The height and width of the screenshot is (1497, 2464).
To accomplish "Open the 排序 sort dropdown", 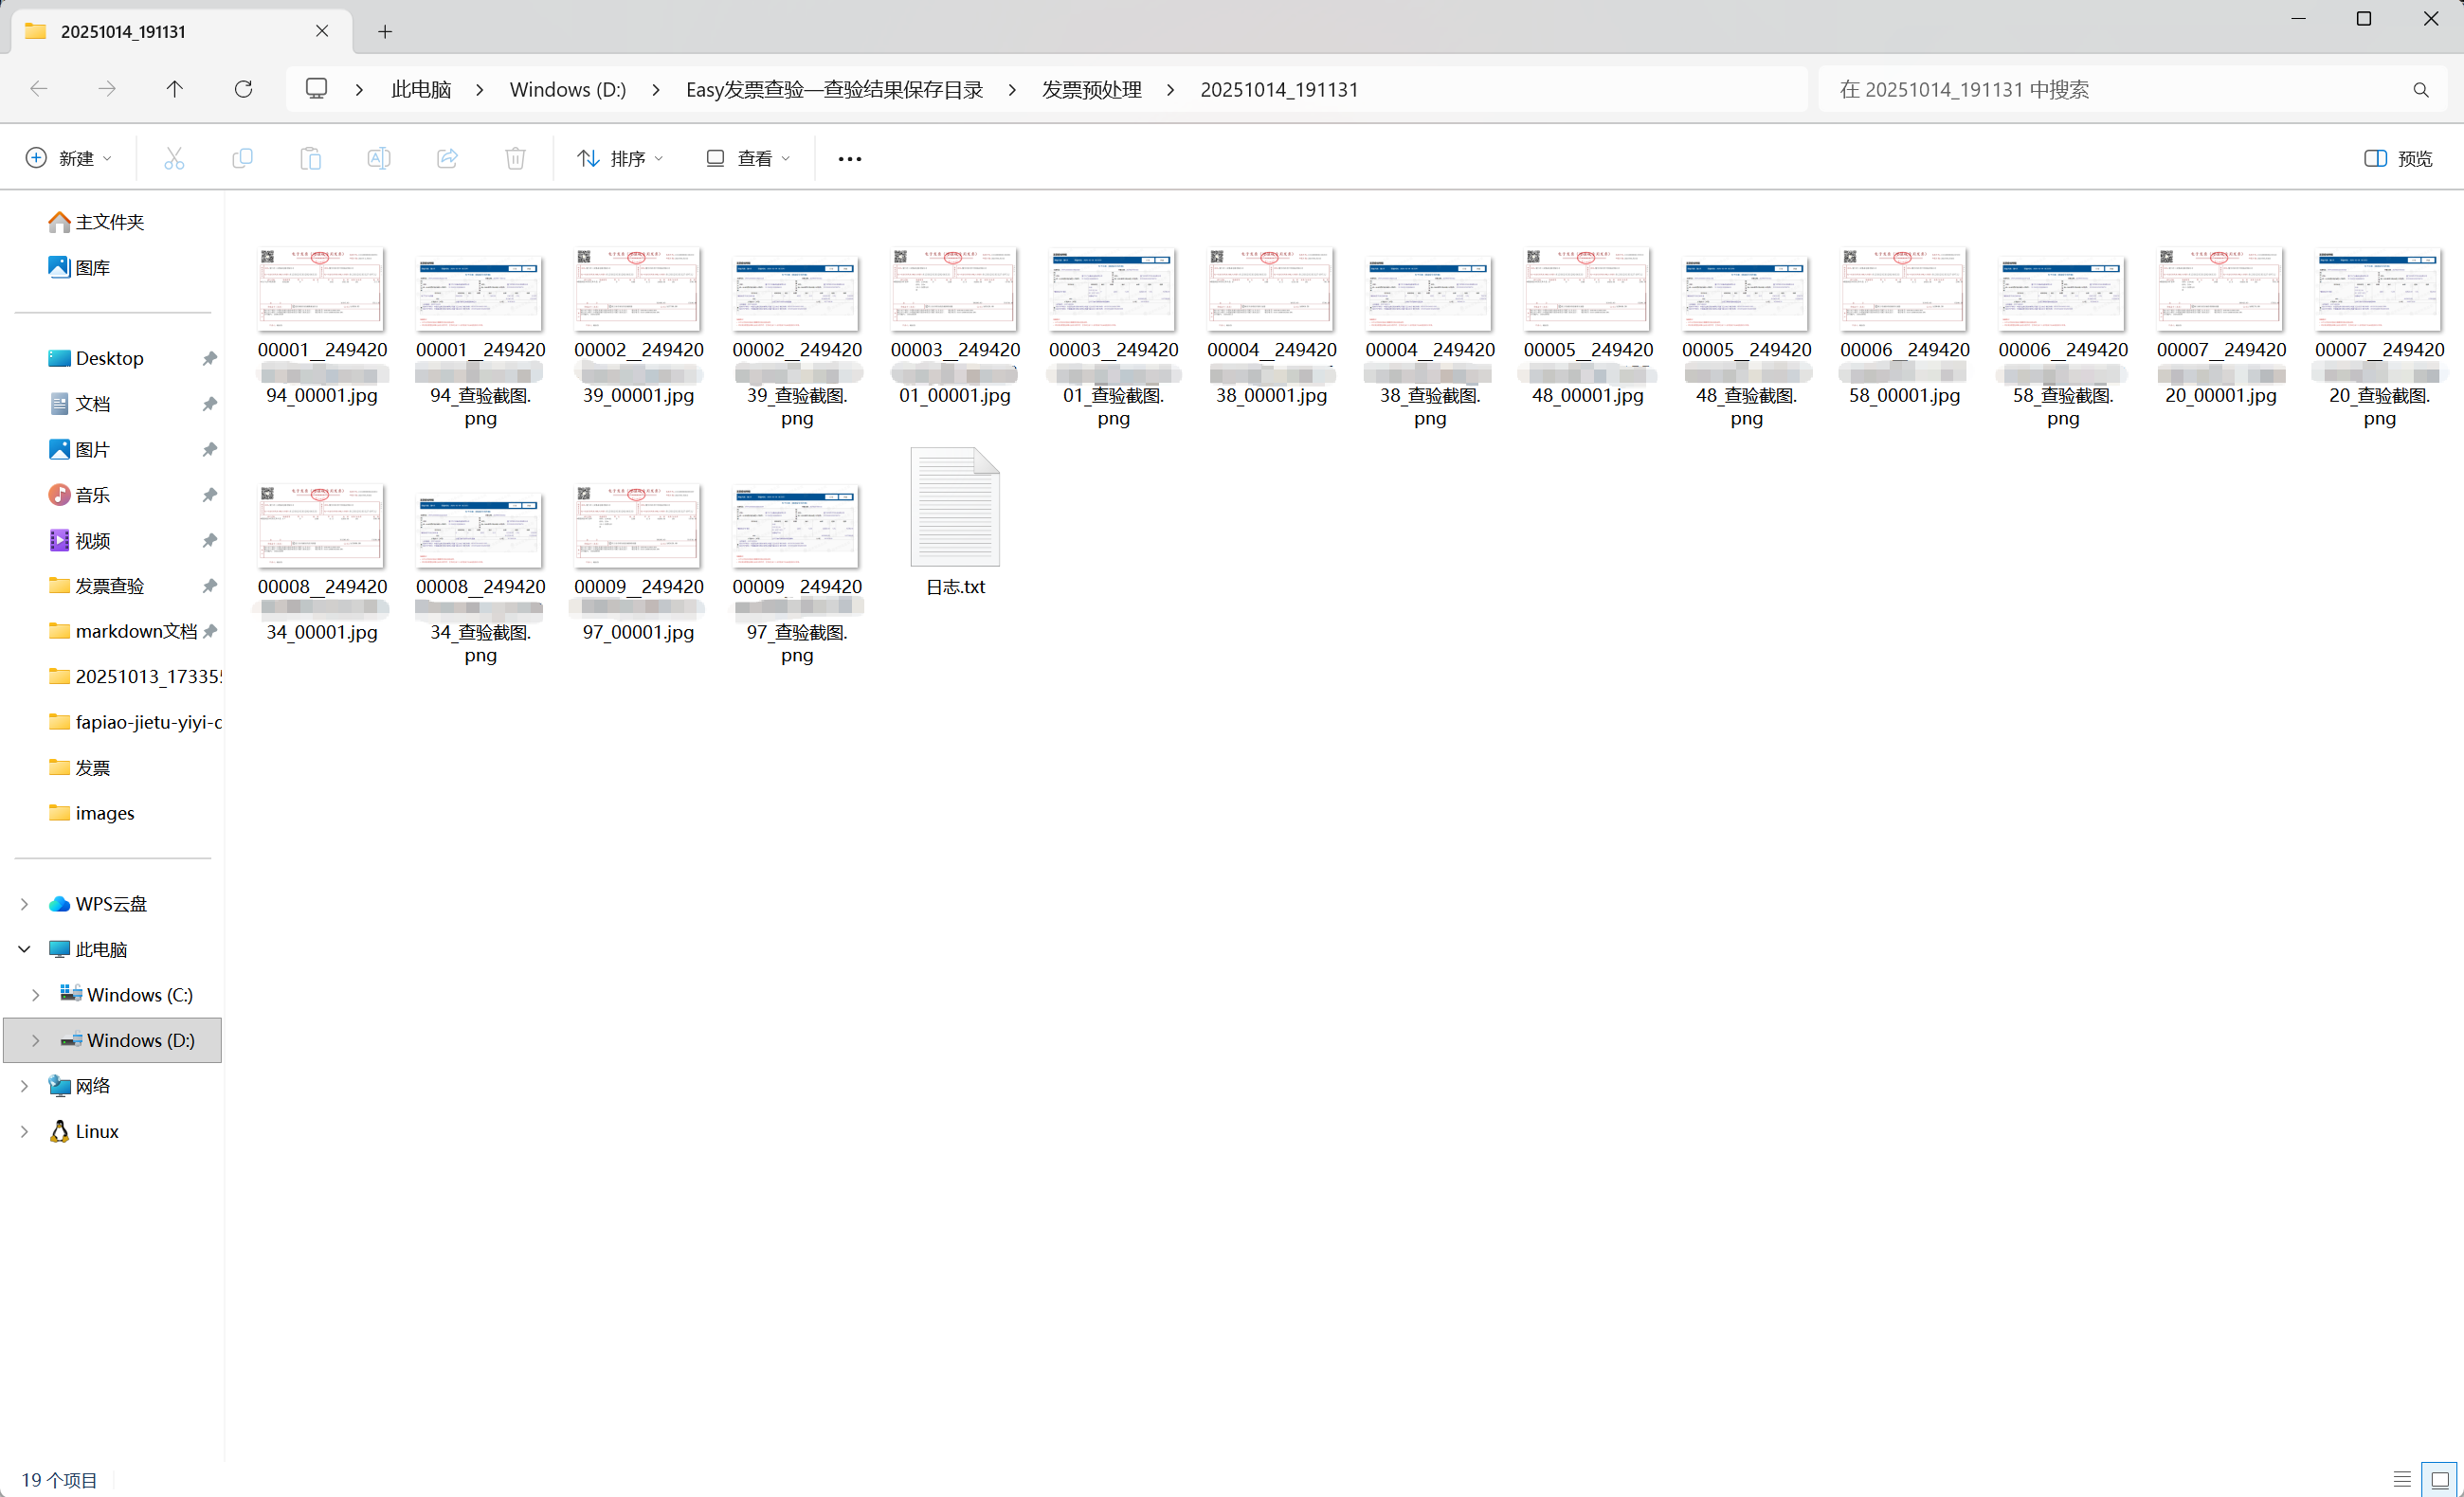I will [620, 158].
